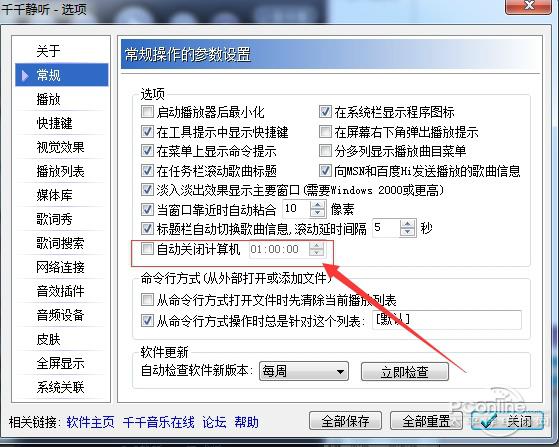This screenshot has width=559, height=447.
Task: Check 启动播放器后最小化 option
Action: point(147,112)
